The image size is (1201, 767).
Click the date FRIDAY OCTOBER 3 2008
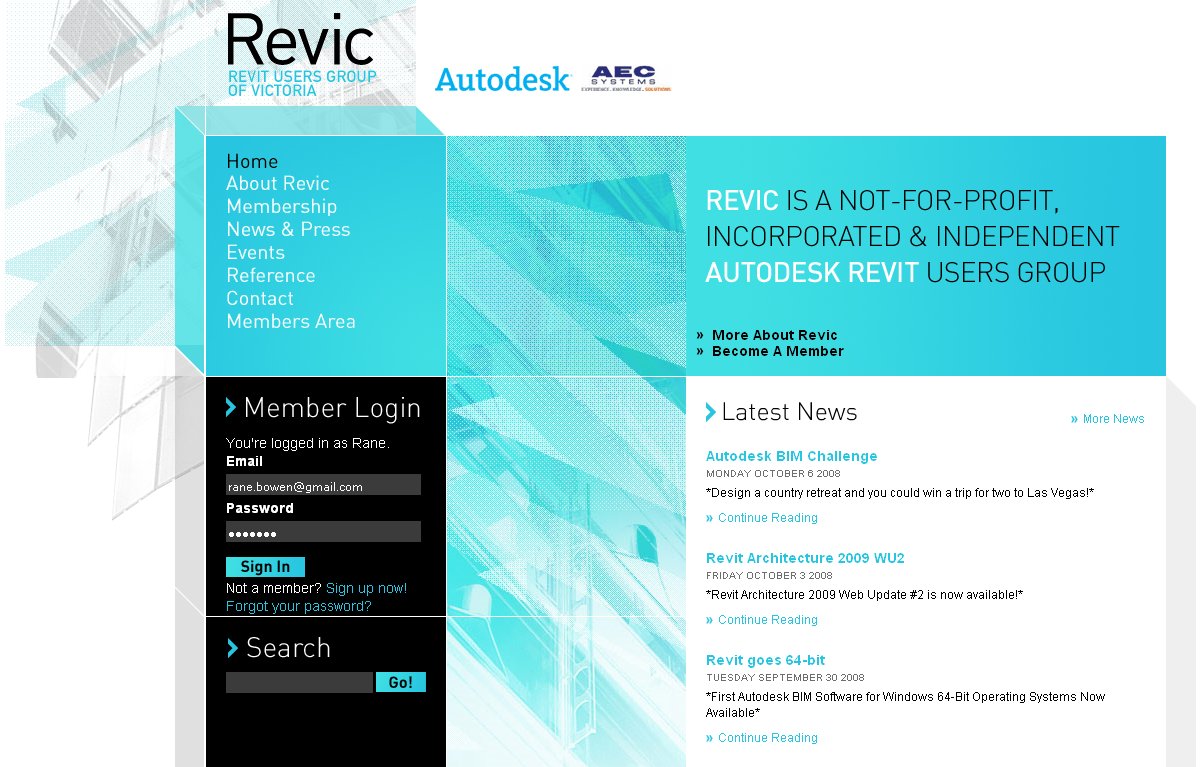pyautogui.click(x=769, y=576)
